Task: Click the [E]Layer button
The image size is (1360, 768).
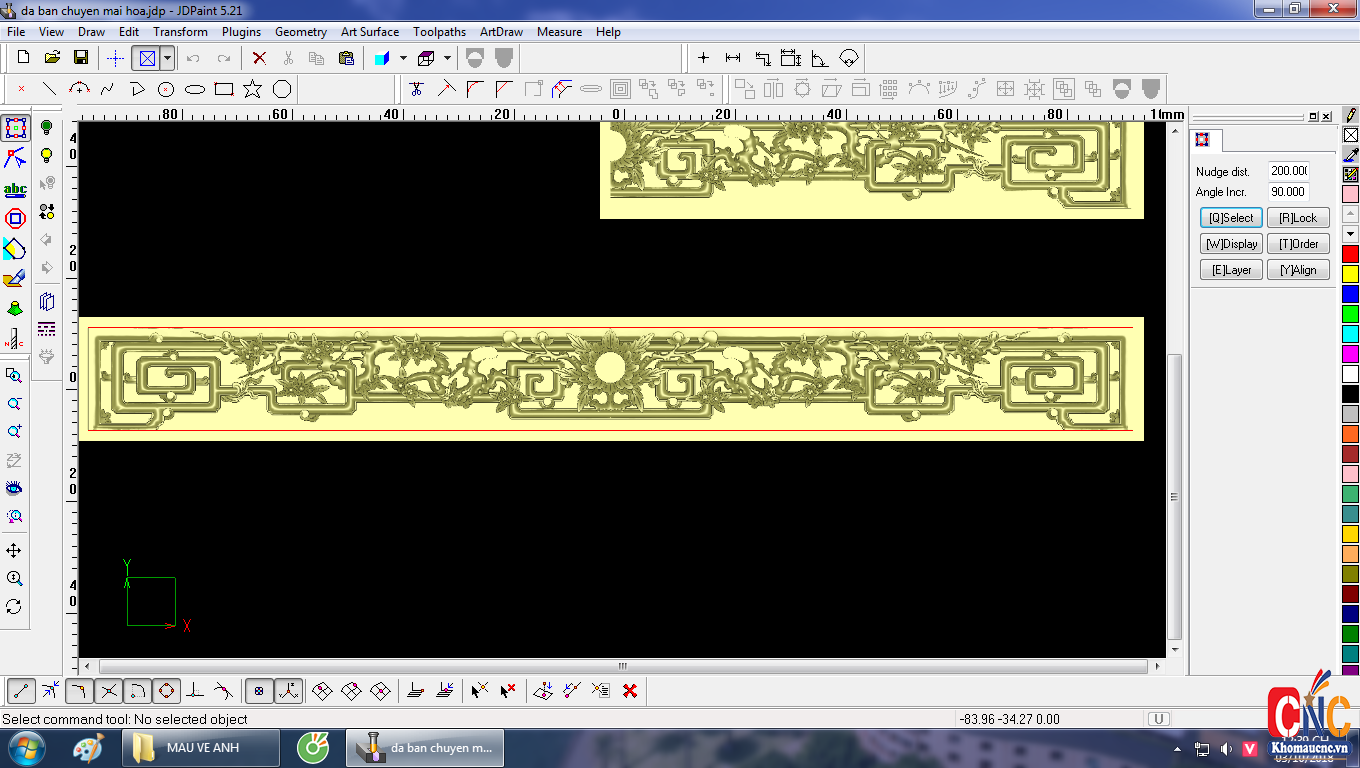Action: click(1231, 270)
